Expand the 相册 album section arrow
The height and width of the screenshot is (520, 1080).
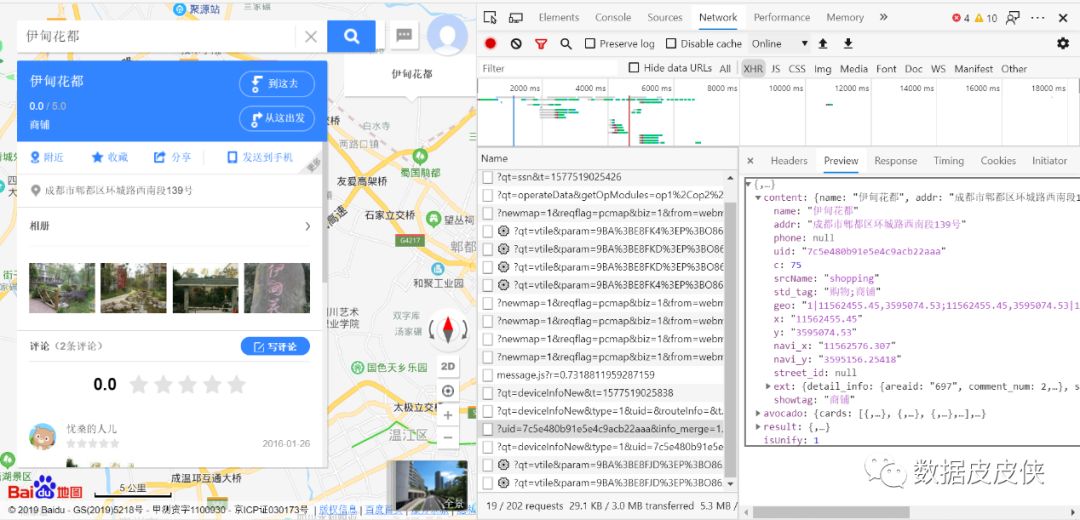(x=307, y=226)
